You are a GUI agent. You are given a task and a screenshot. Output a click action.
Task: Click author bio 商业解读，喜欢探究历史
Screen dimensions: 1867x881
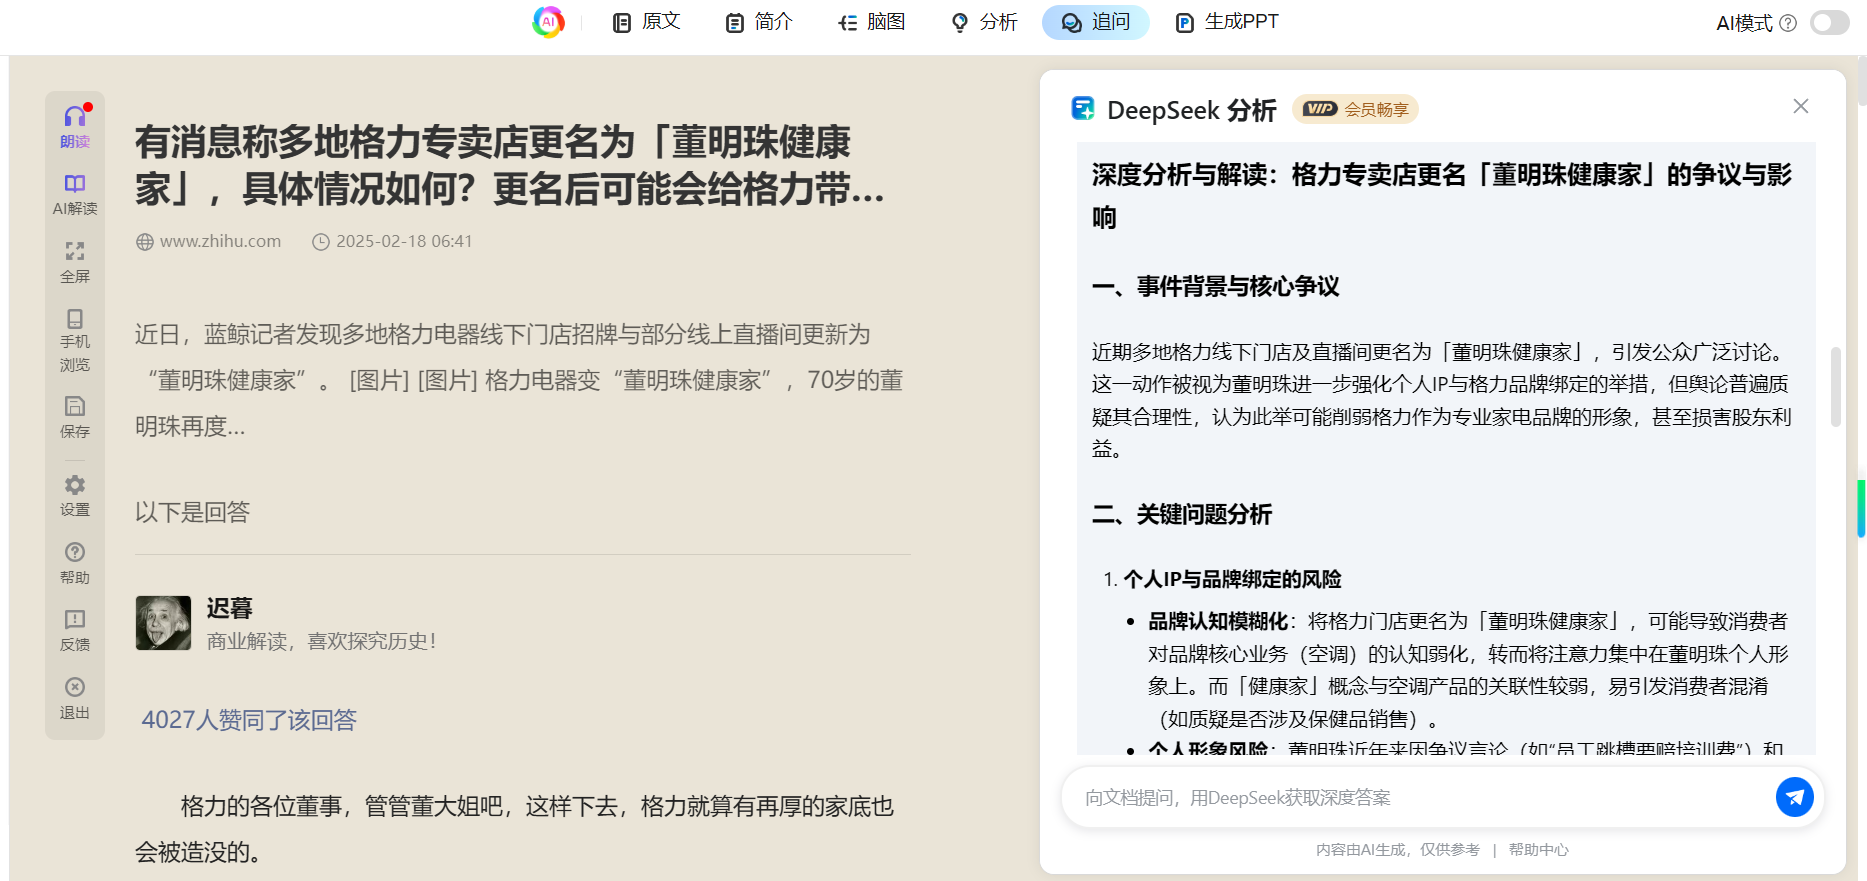tap(321, 641)
